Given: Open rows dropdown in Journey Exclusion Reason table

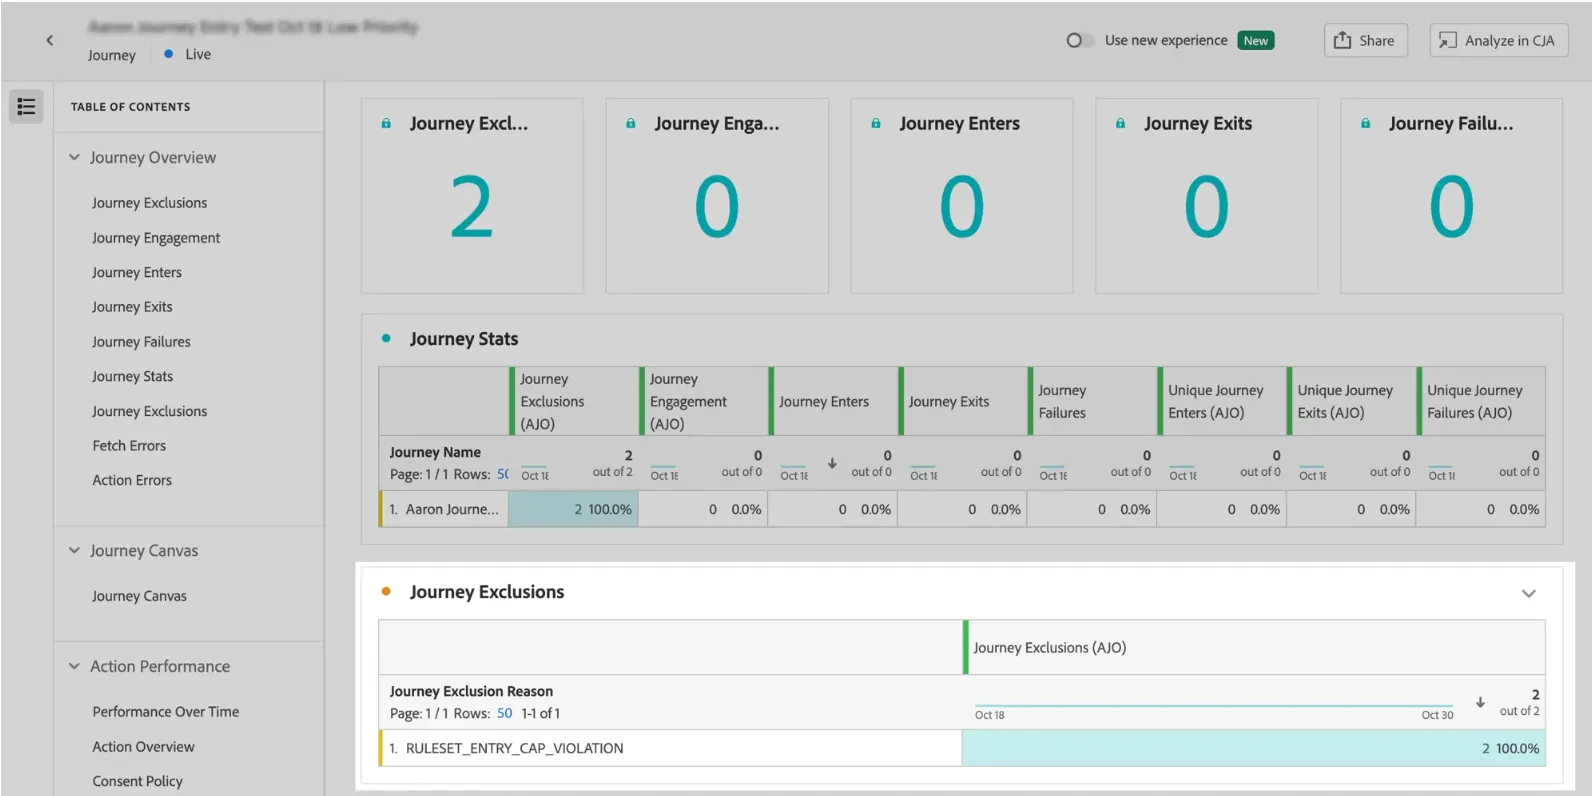Looking at the screenshot, I should [x=504, y=713].
